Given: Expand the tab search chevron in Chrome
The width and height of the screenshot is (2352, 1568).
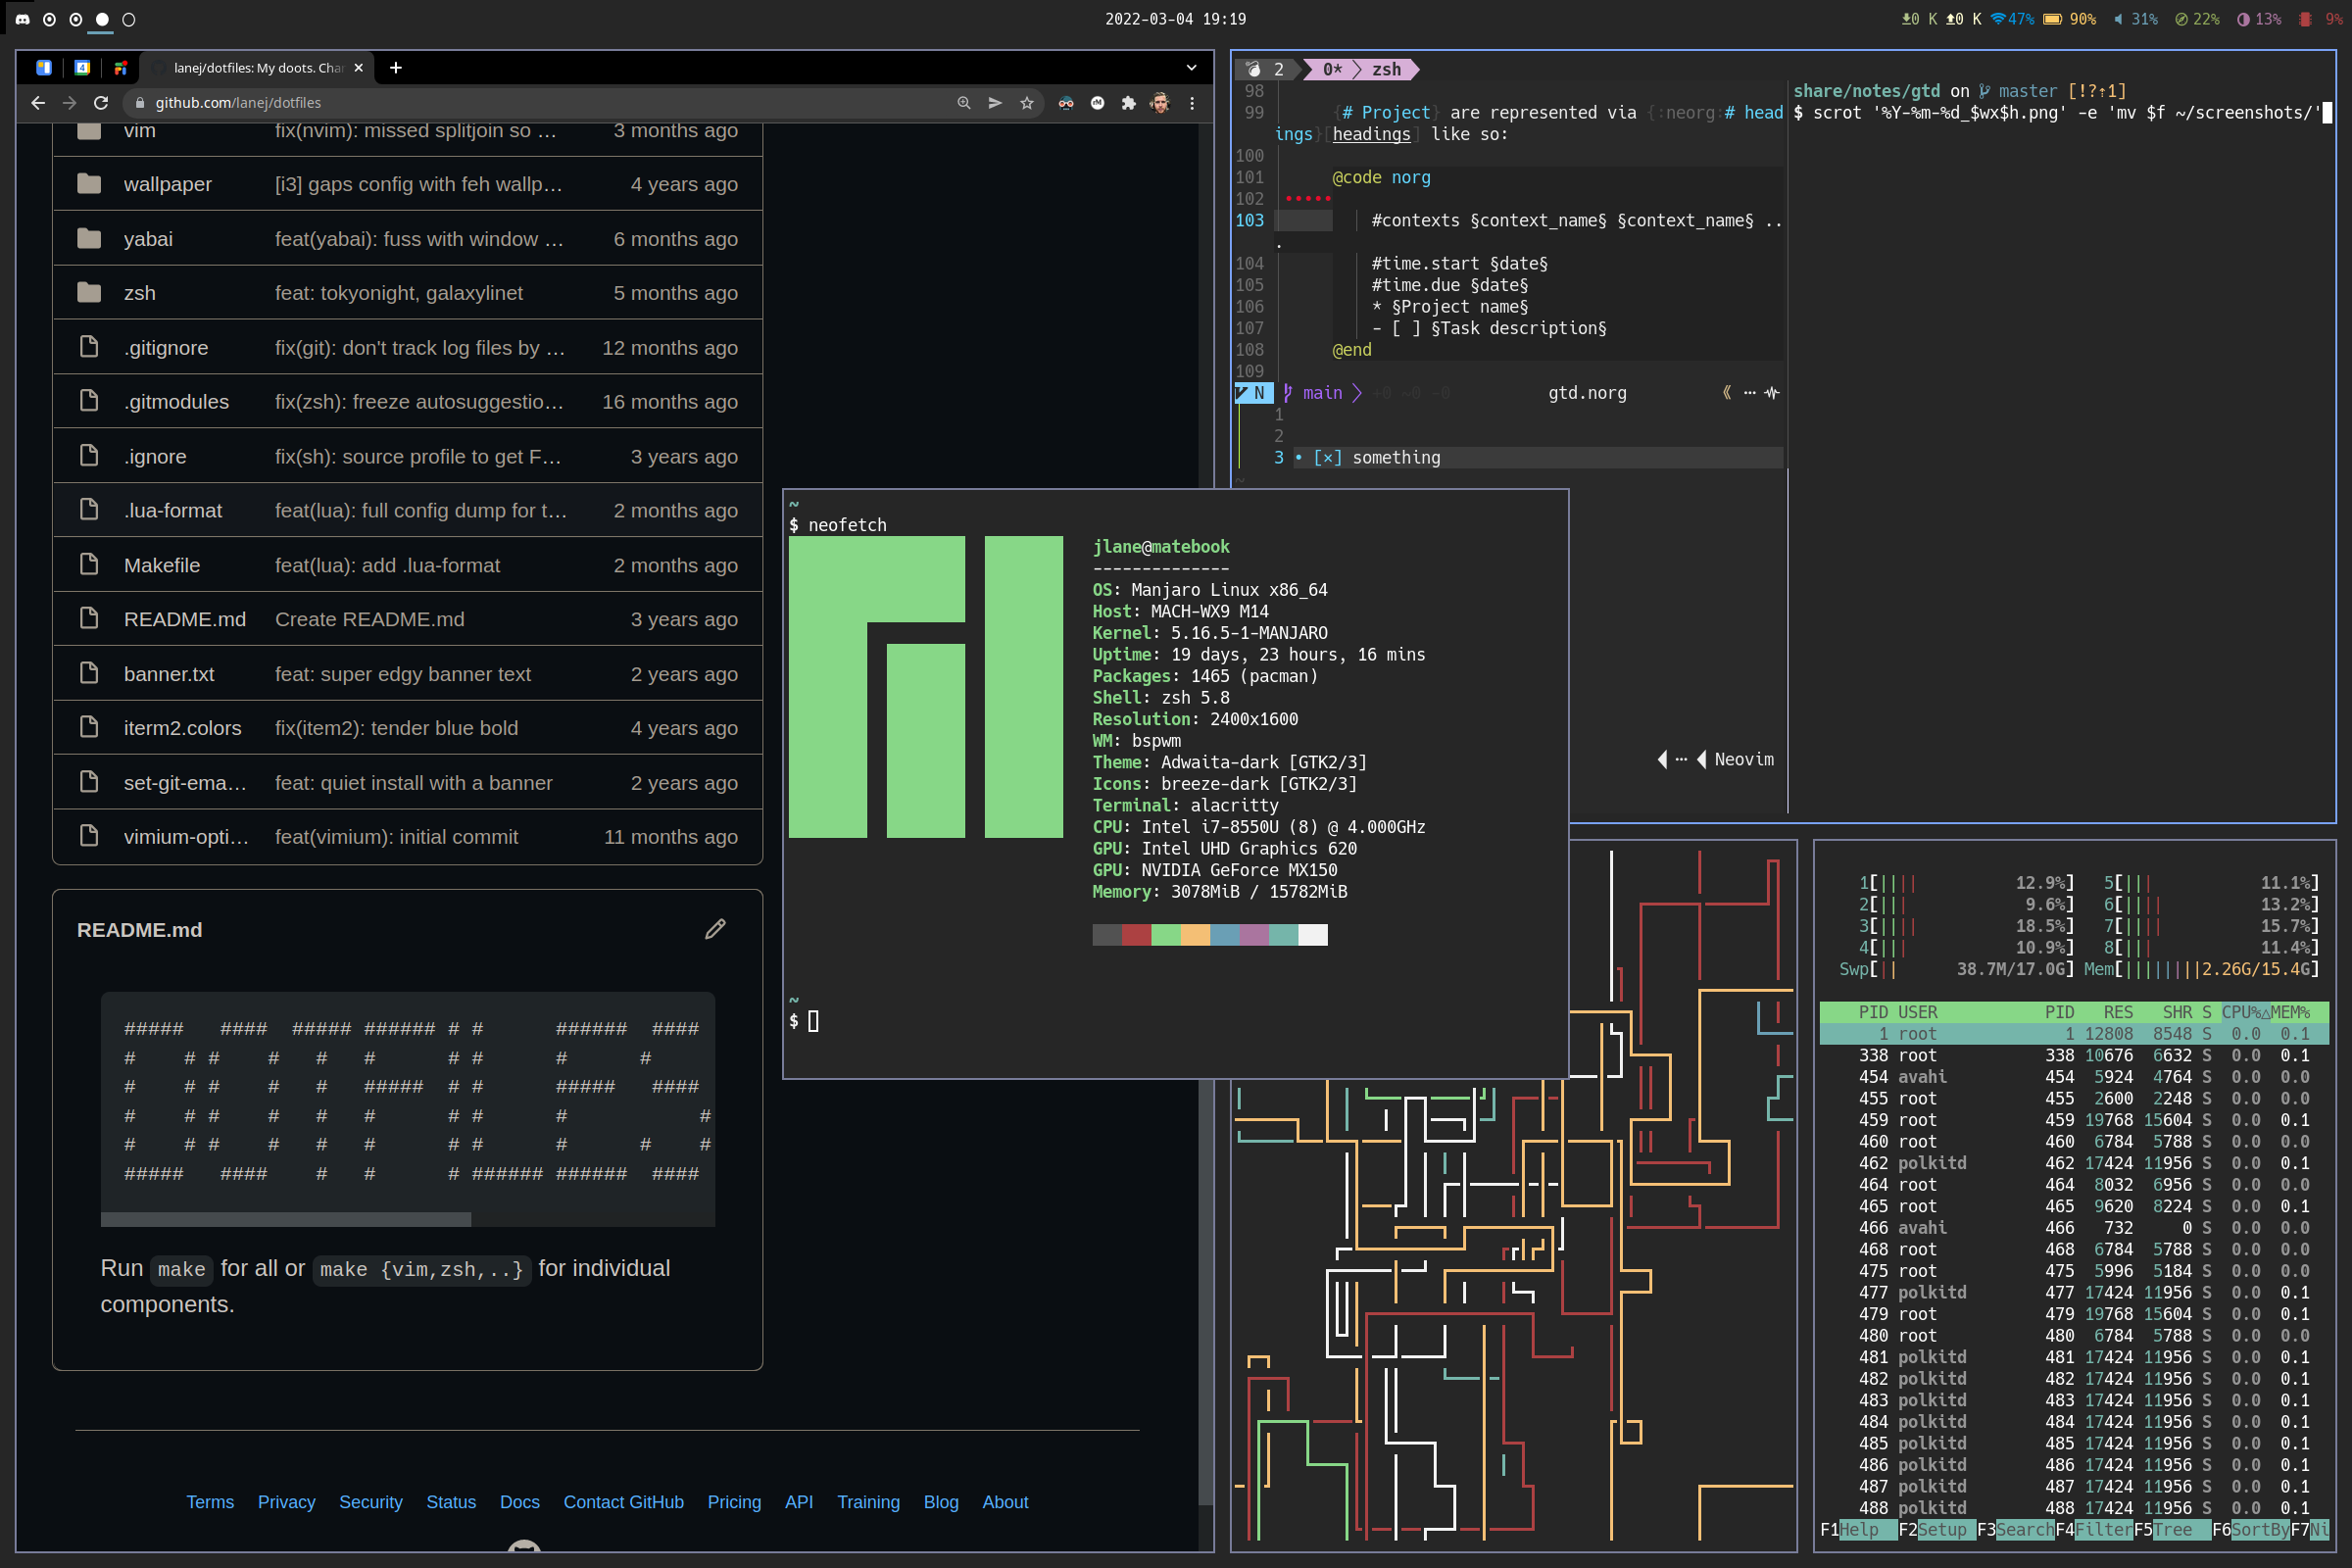Looking at the screenshot, I should pos(1191,68).
